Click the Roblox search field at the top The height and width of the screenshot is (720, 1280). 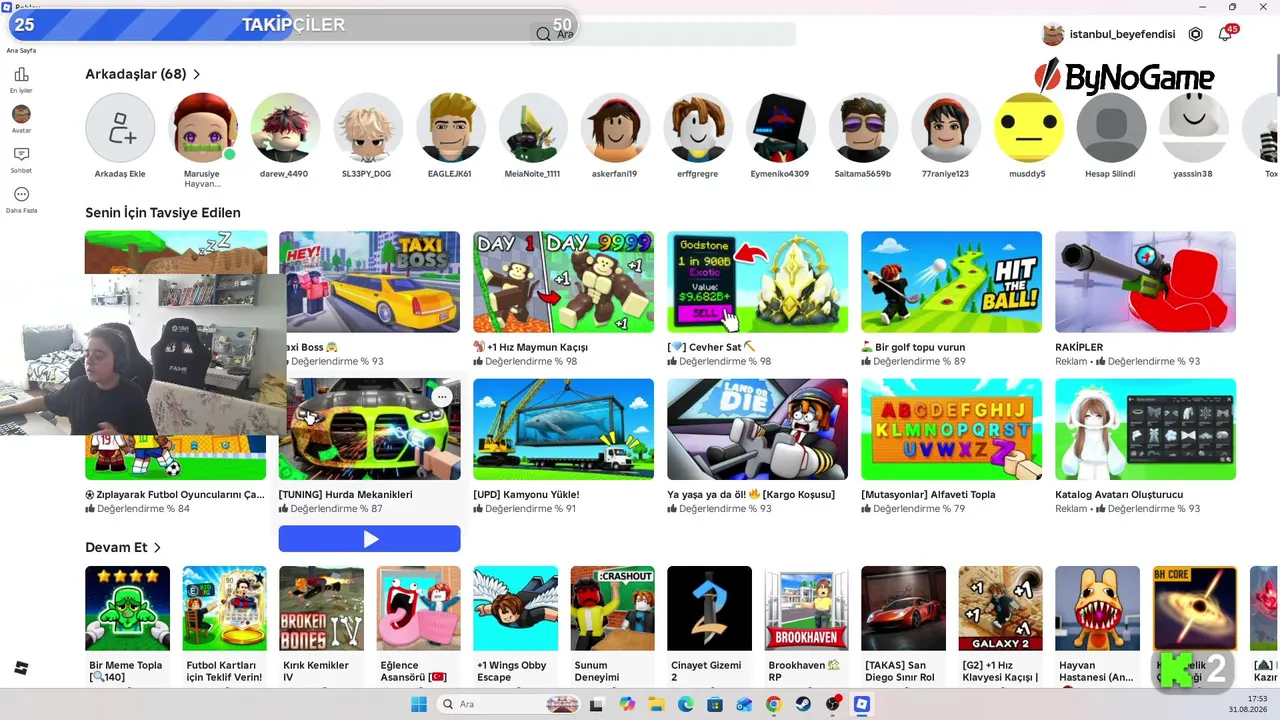(x=662, y=34)
